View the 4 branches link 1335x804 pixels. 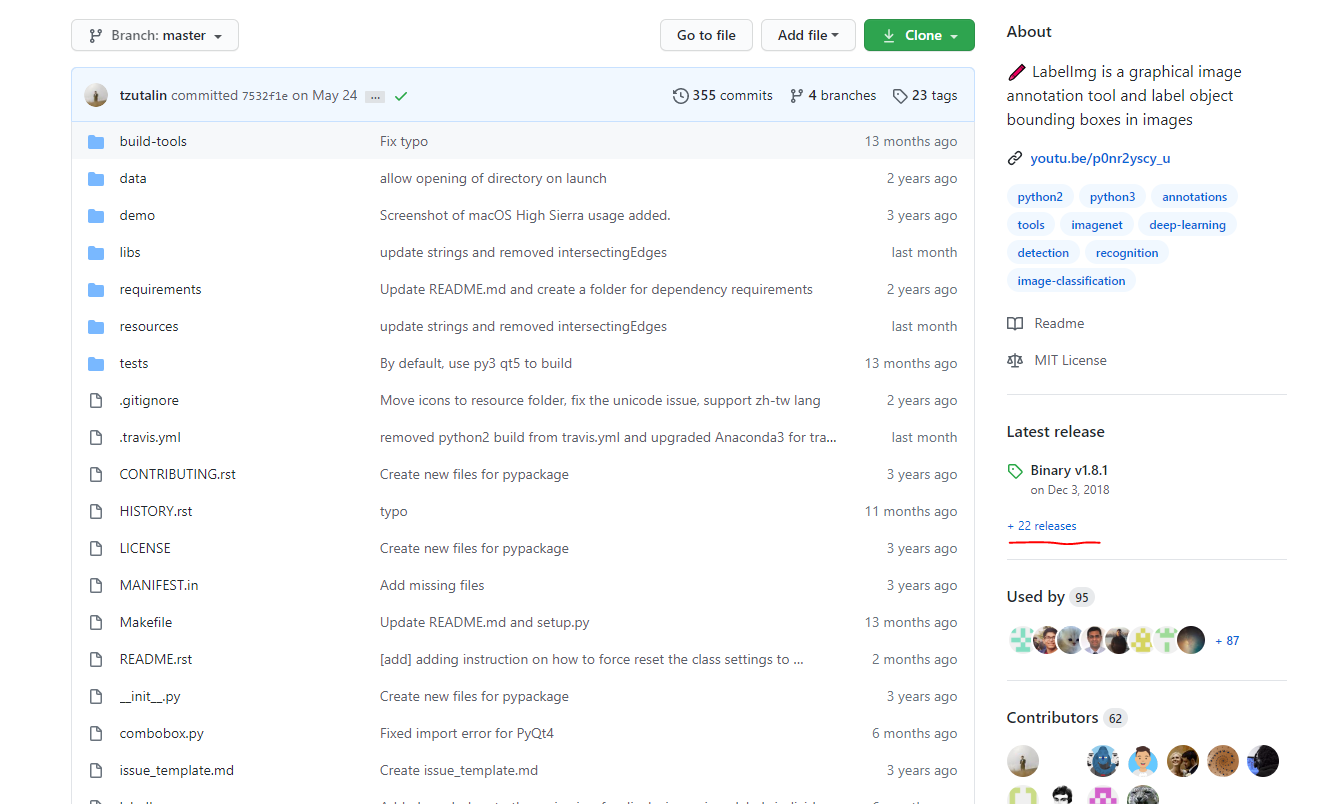[x=833, y=96]
